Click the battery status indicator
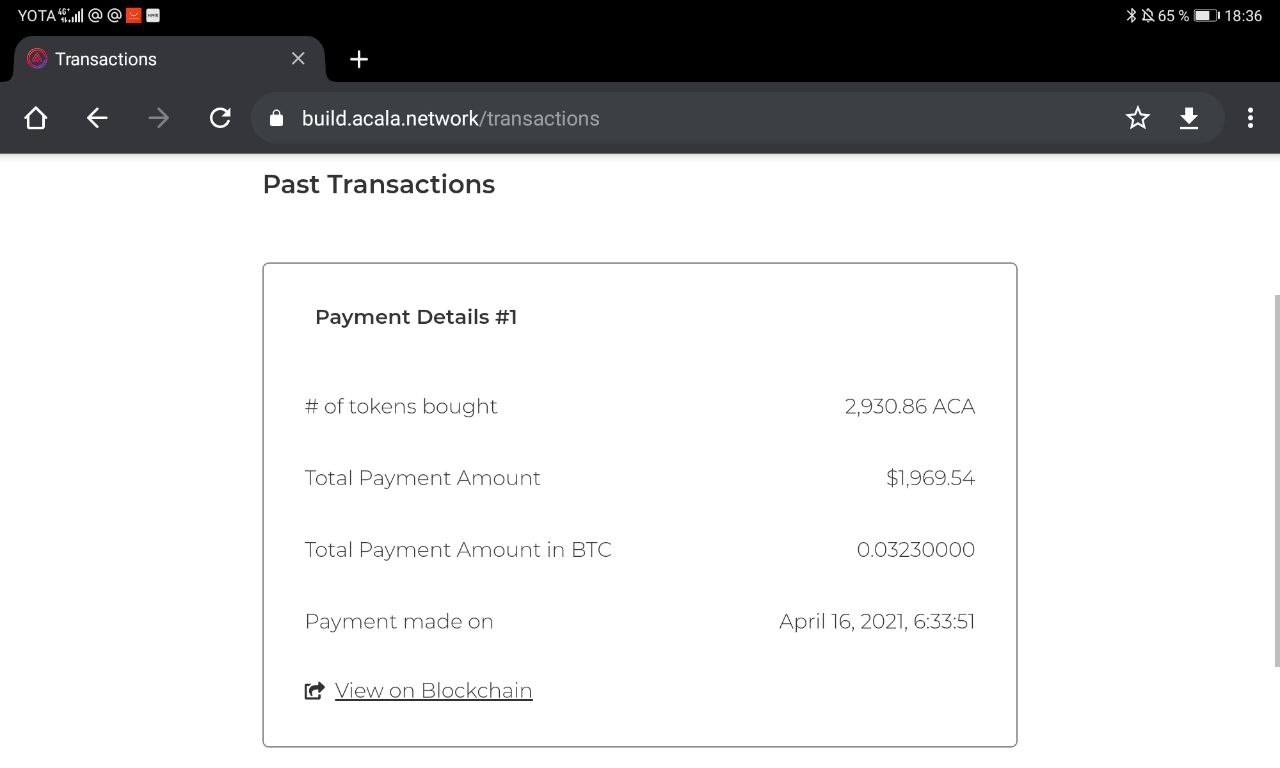This screenshot has width=1280, height=768. click(1207, 15)
